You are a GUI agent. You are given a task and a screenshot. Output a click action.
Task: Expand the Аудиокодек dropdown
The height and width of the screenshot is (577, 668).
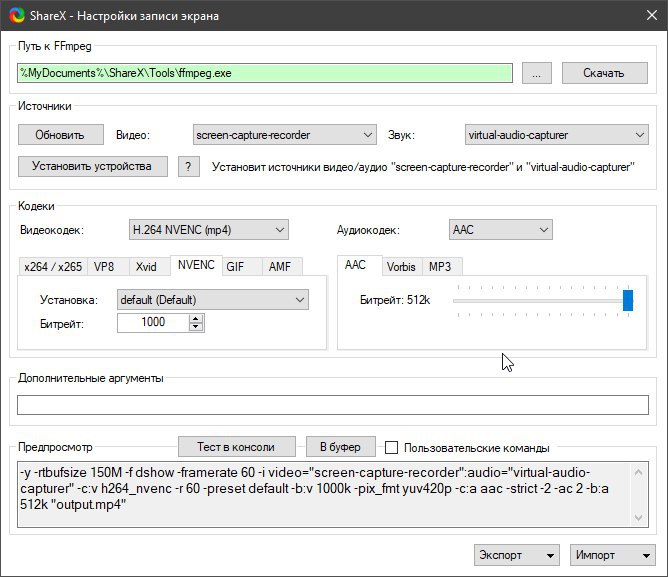pyautogui.click(x=501, y=230)
